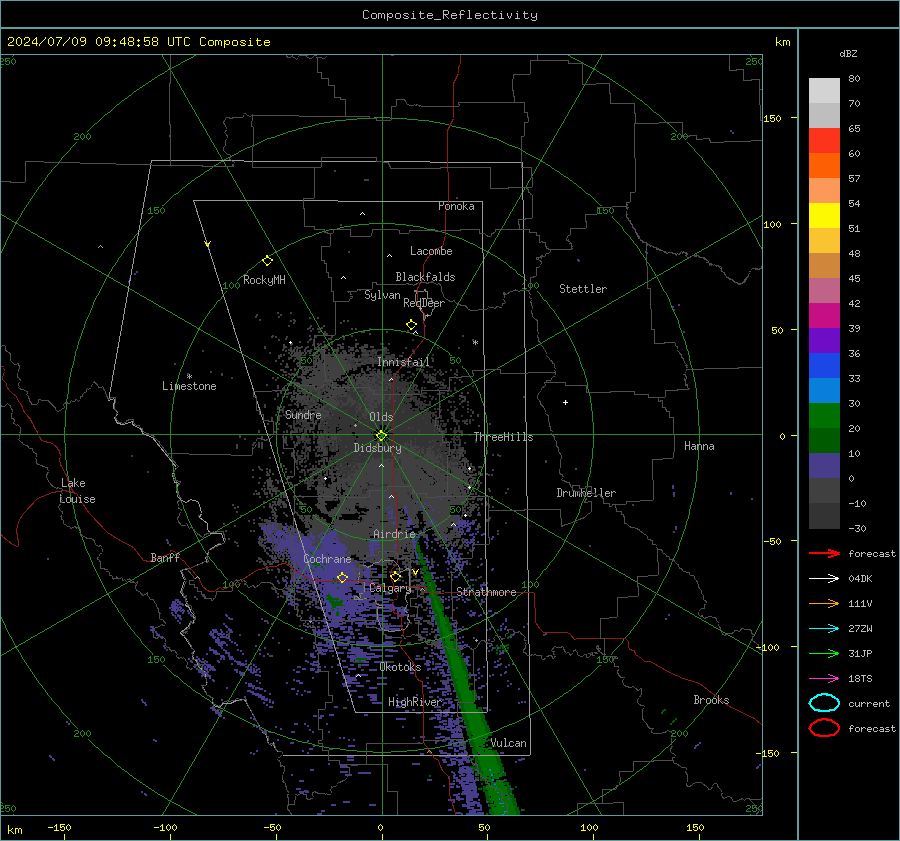Click the Brooks map label
900x841 pixels.
711,700
